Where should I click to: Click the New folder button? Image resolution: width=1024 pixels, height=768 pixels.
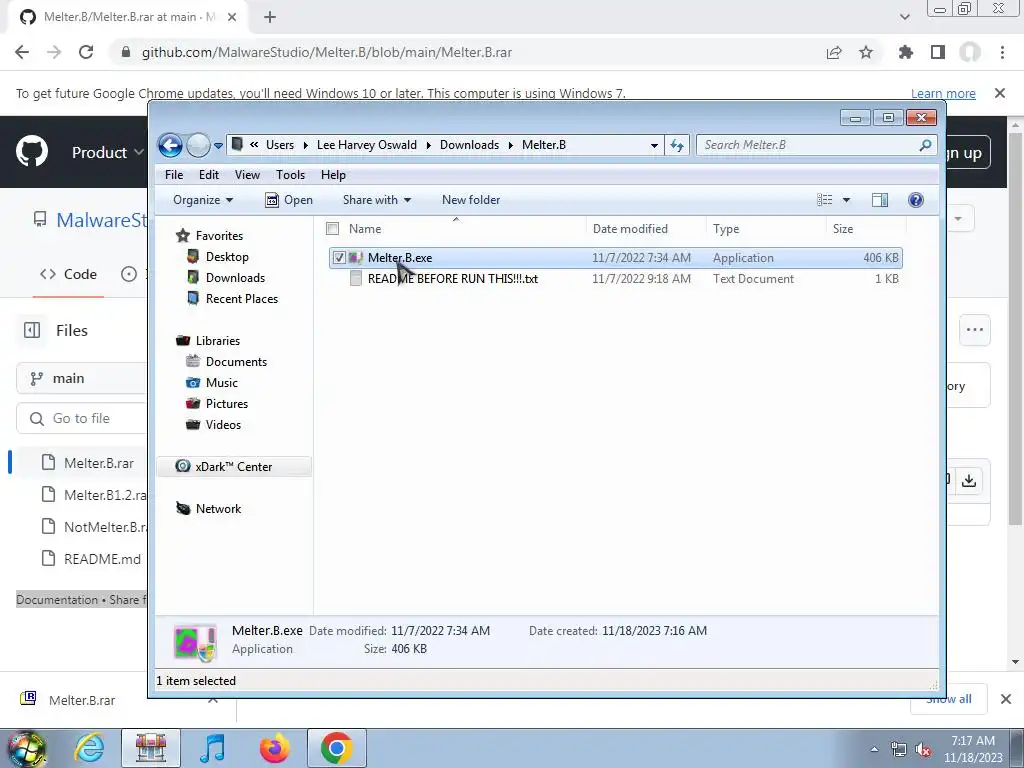[471, 200]
